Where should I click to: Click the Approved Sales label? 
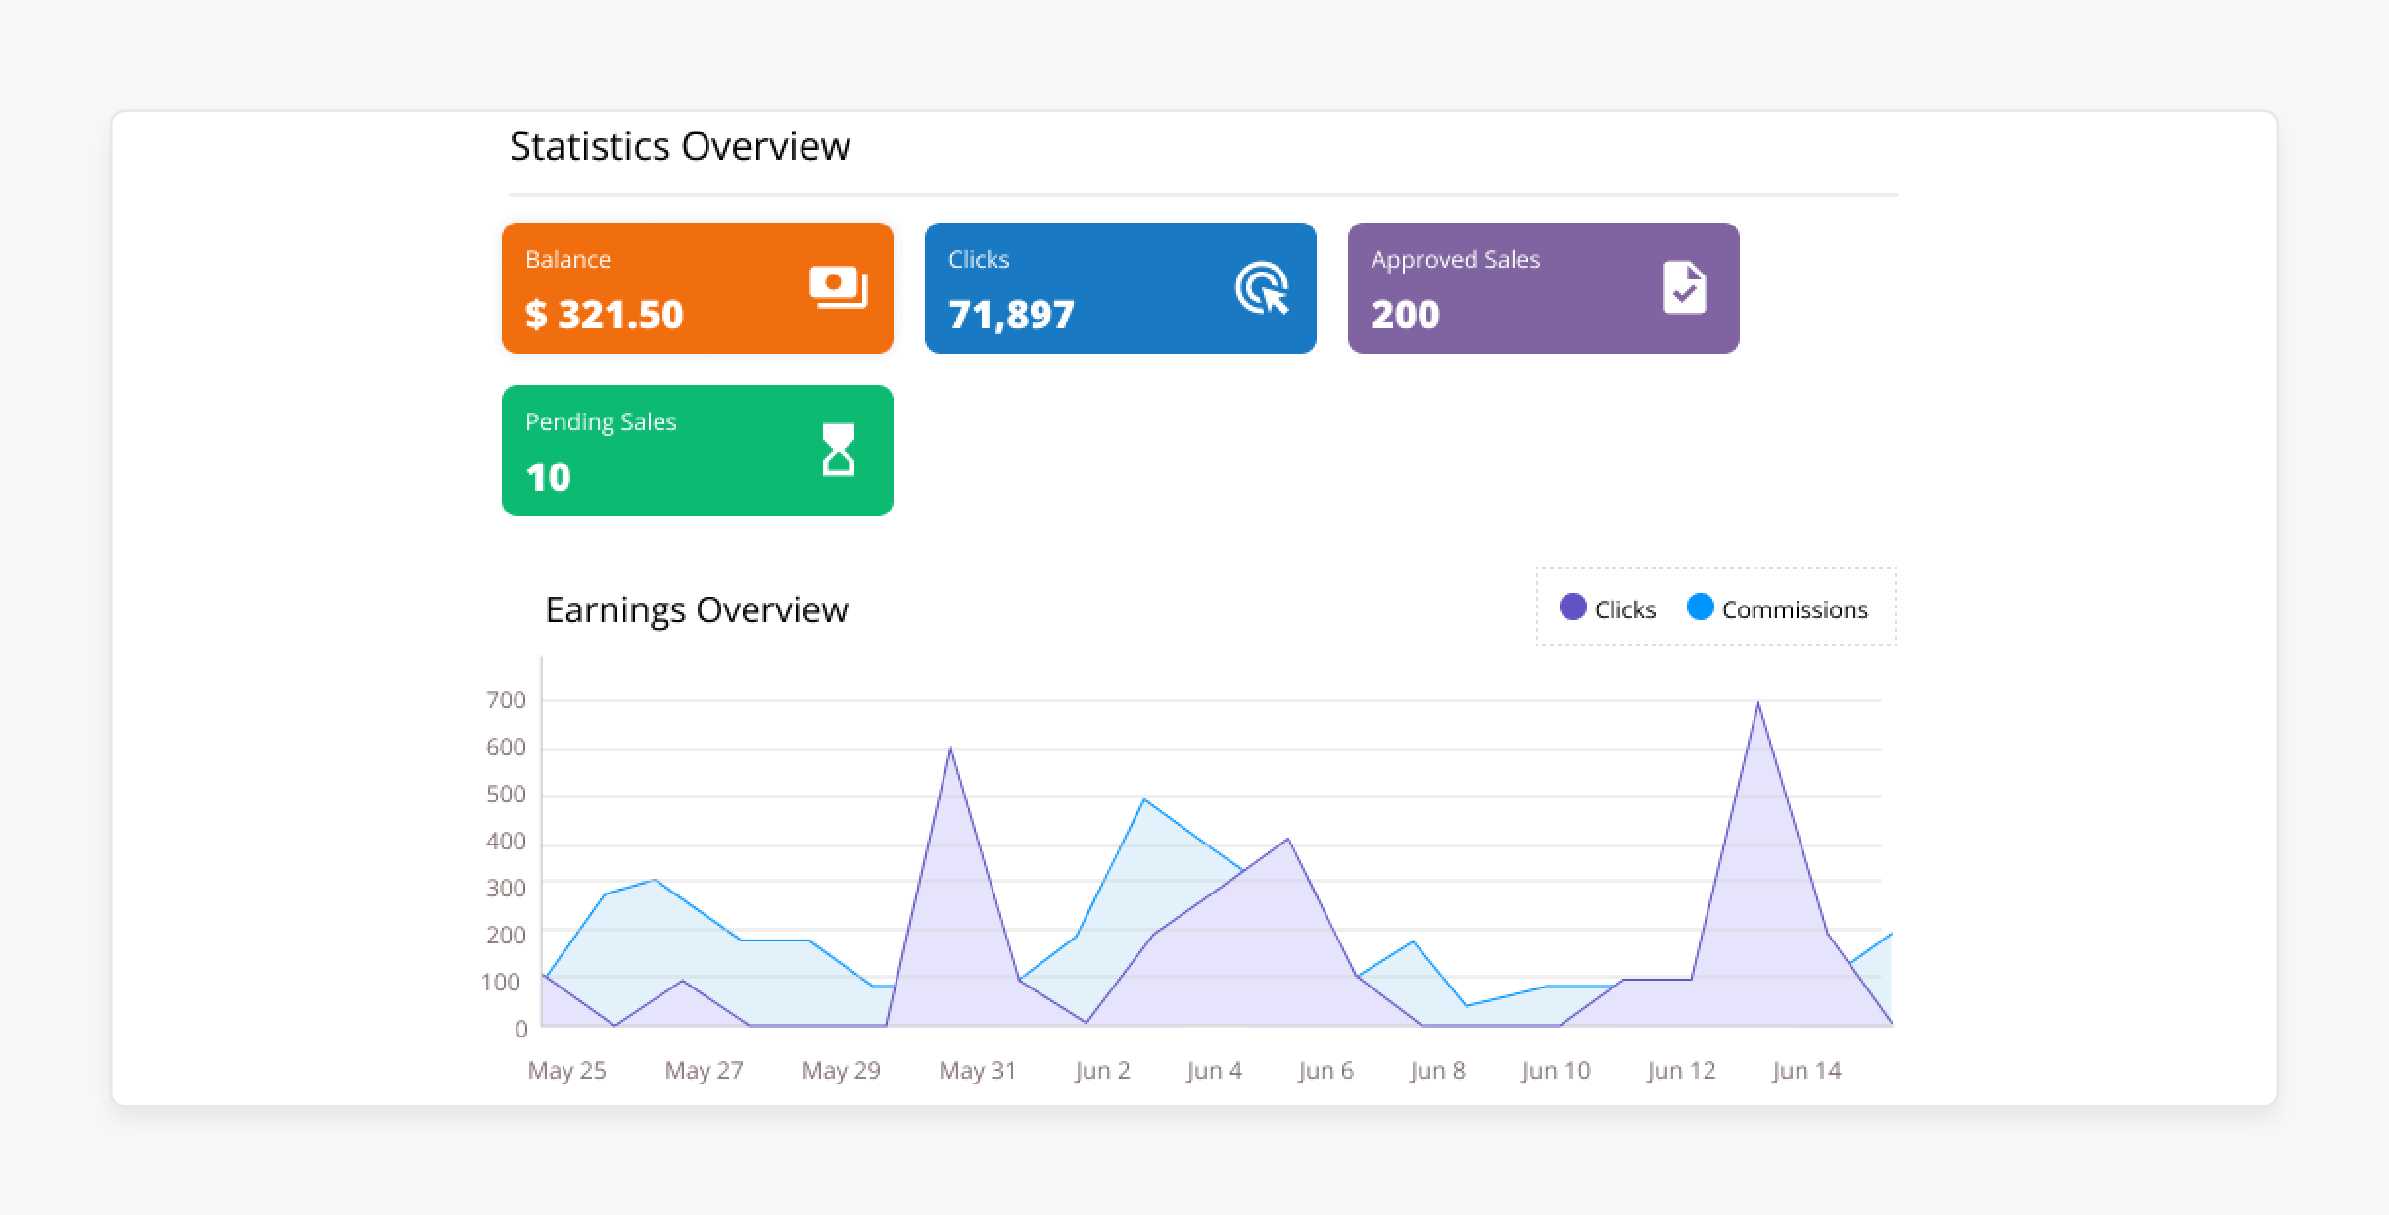pos(1455,260)
